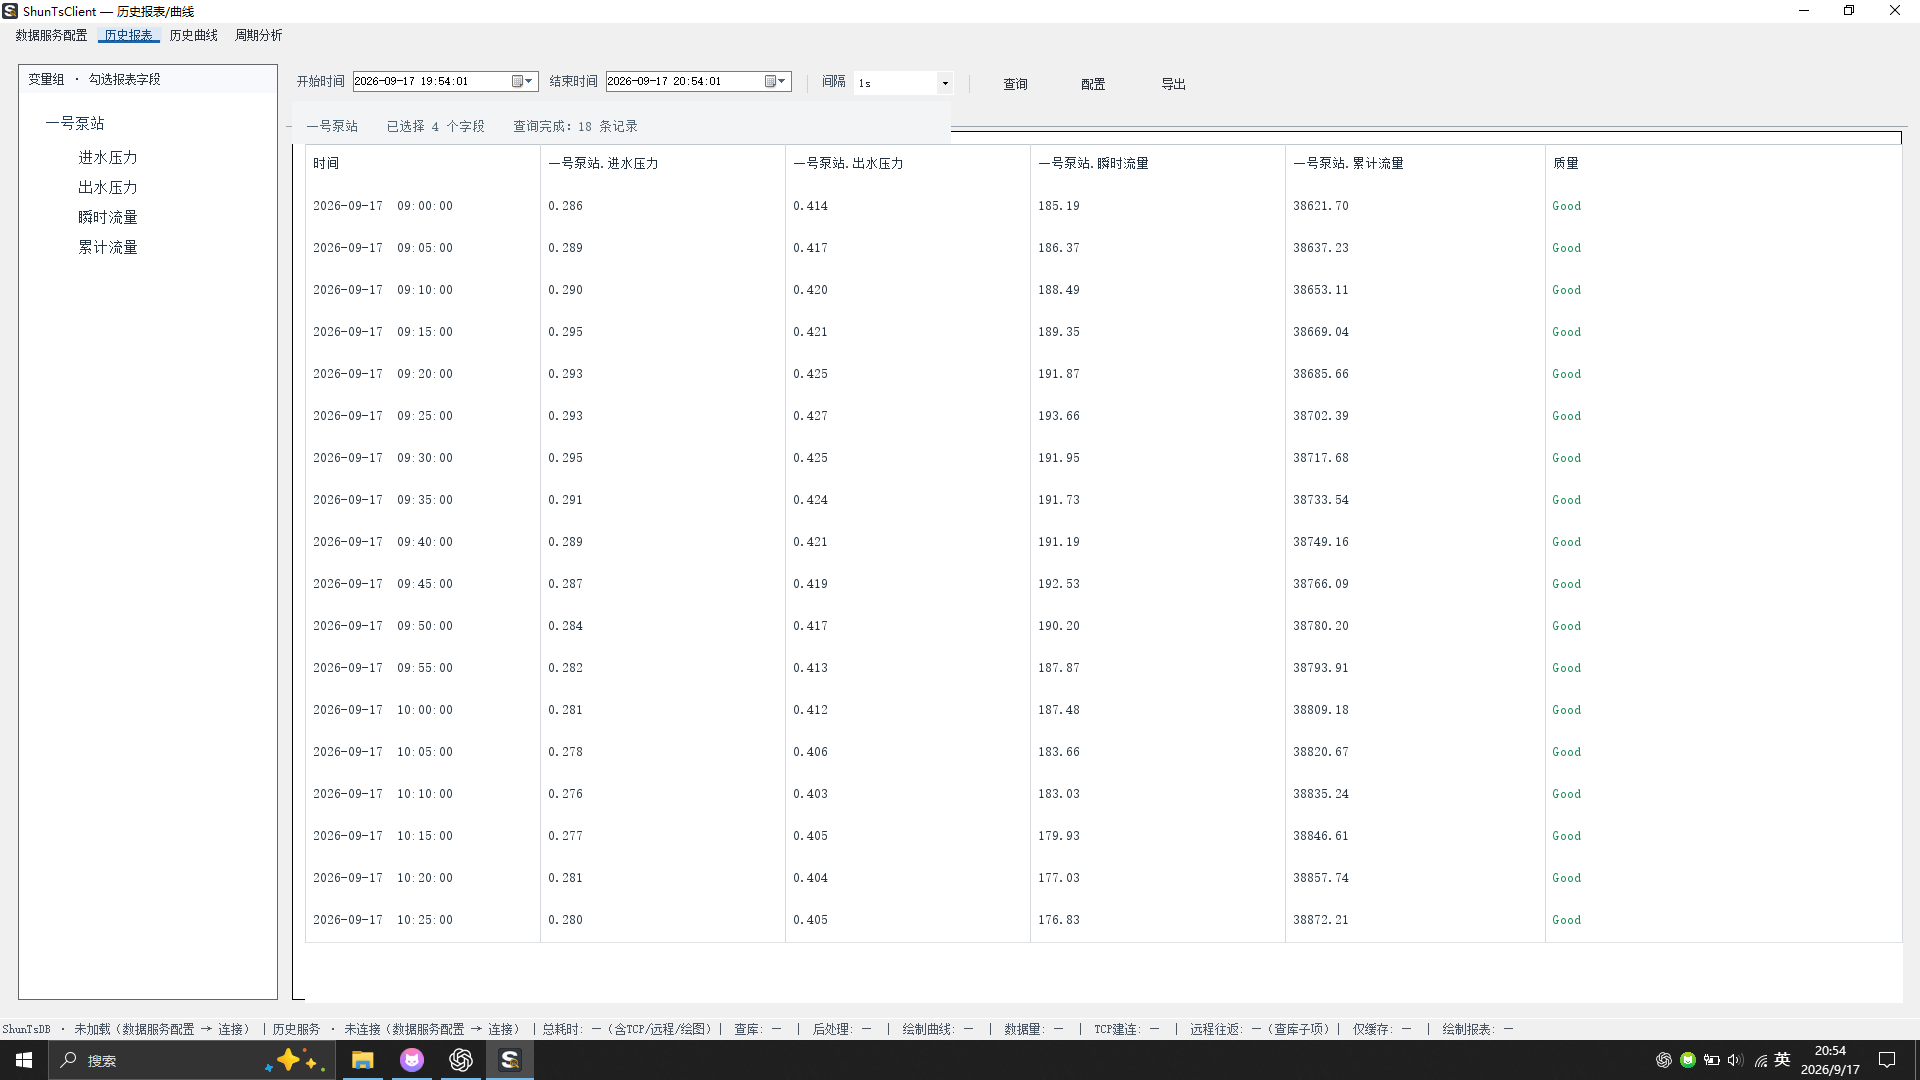The width and height of the screenshot is (1920, 1080).
Task: Select the 瞬时流量 field in tree
Action: (108, 217)
